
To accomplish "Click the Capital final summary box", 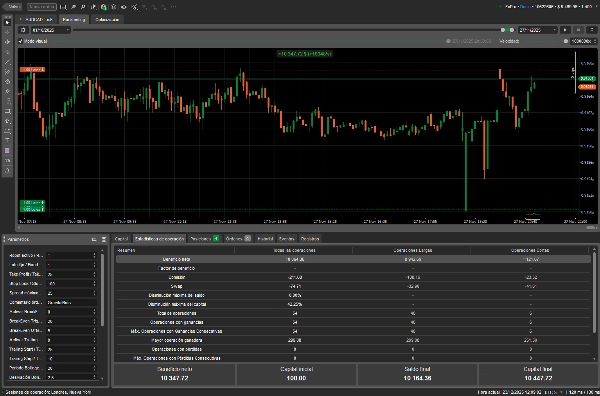I will pyautogui.click(x=538, y=374).
